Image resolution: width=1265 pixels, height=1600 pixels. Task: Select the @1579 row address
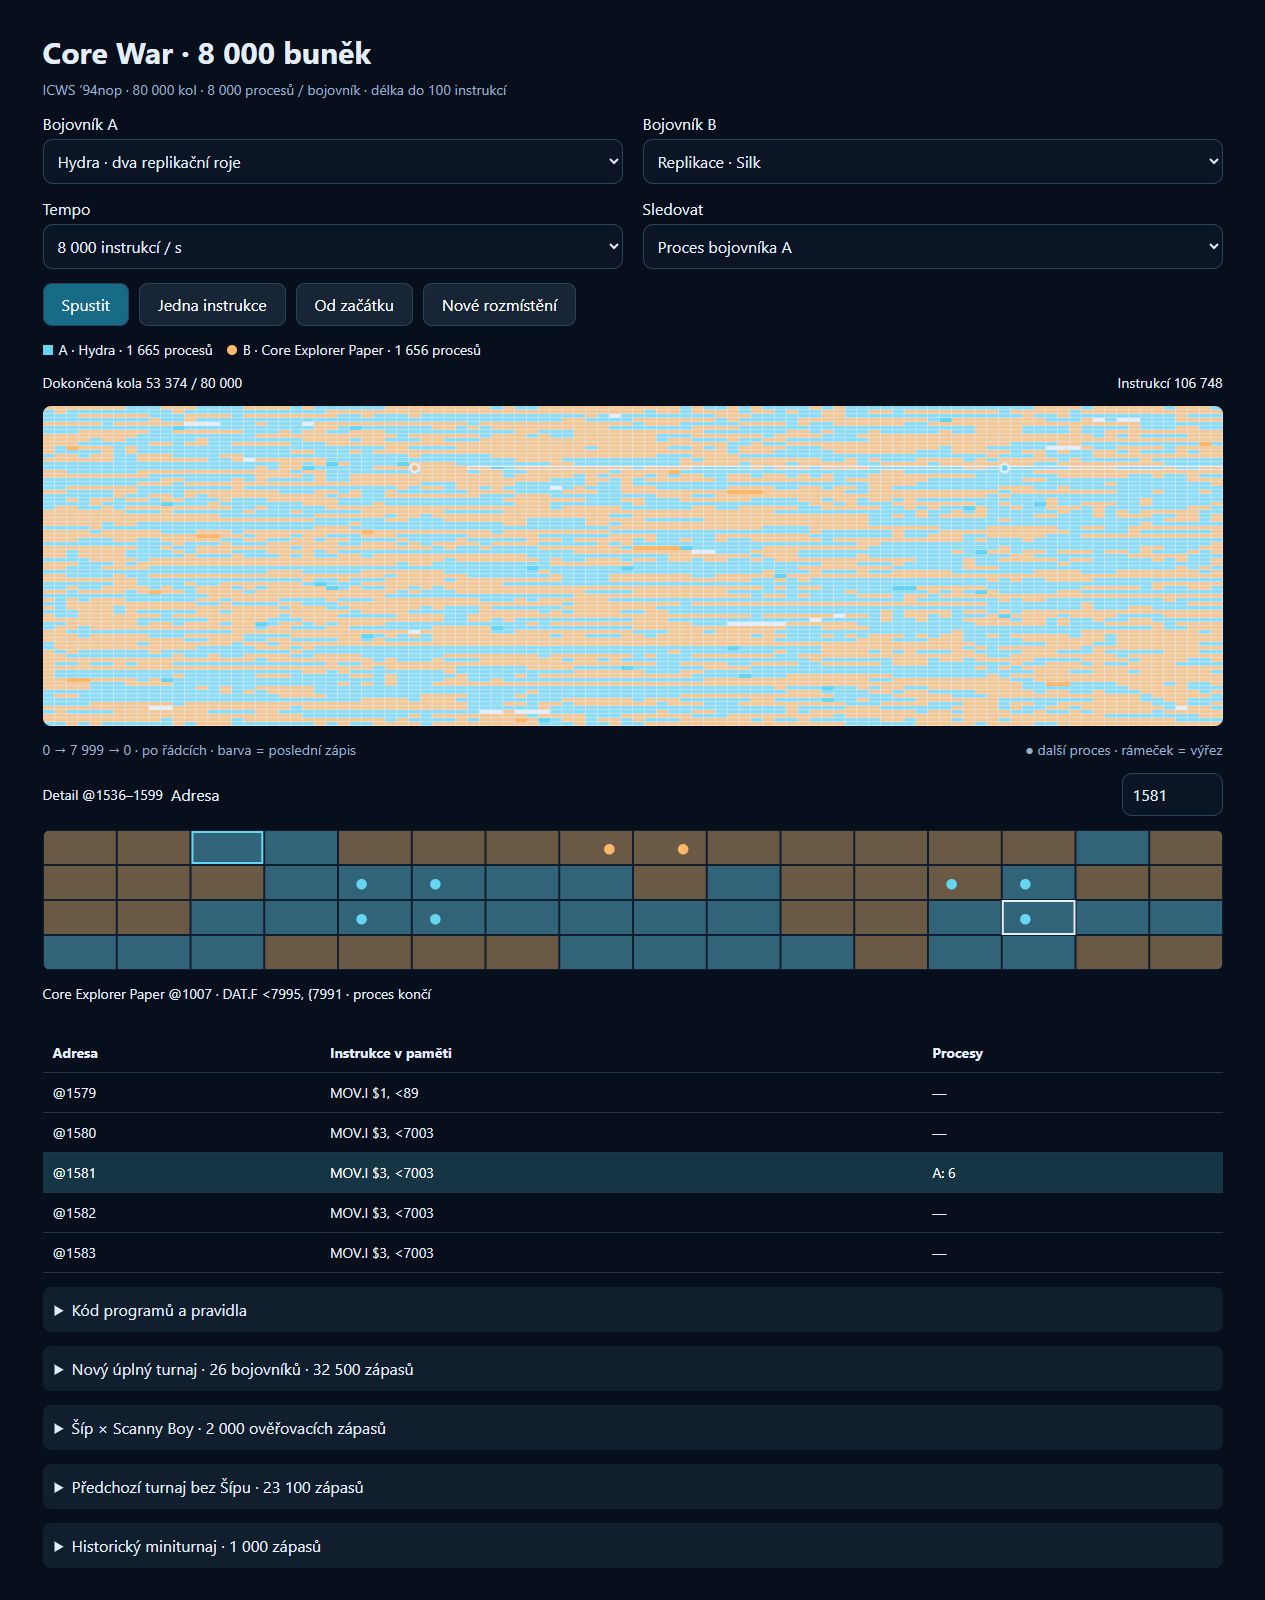75,1093
